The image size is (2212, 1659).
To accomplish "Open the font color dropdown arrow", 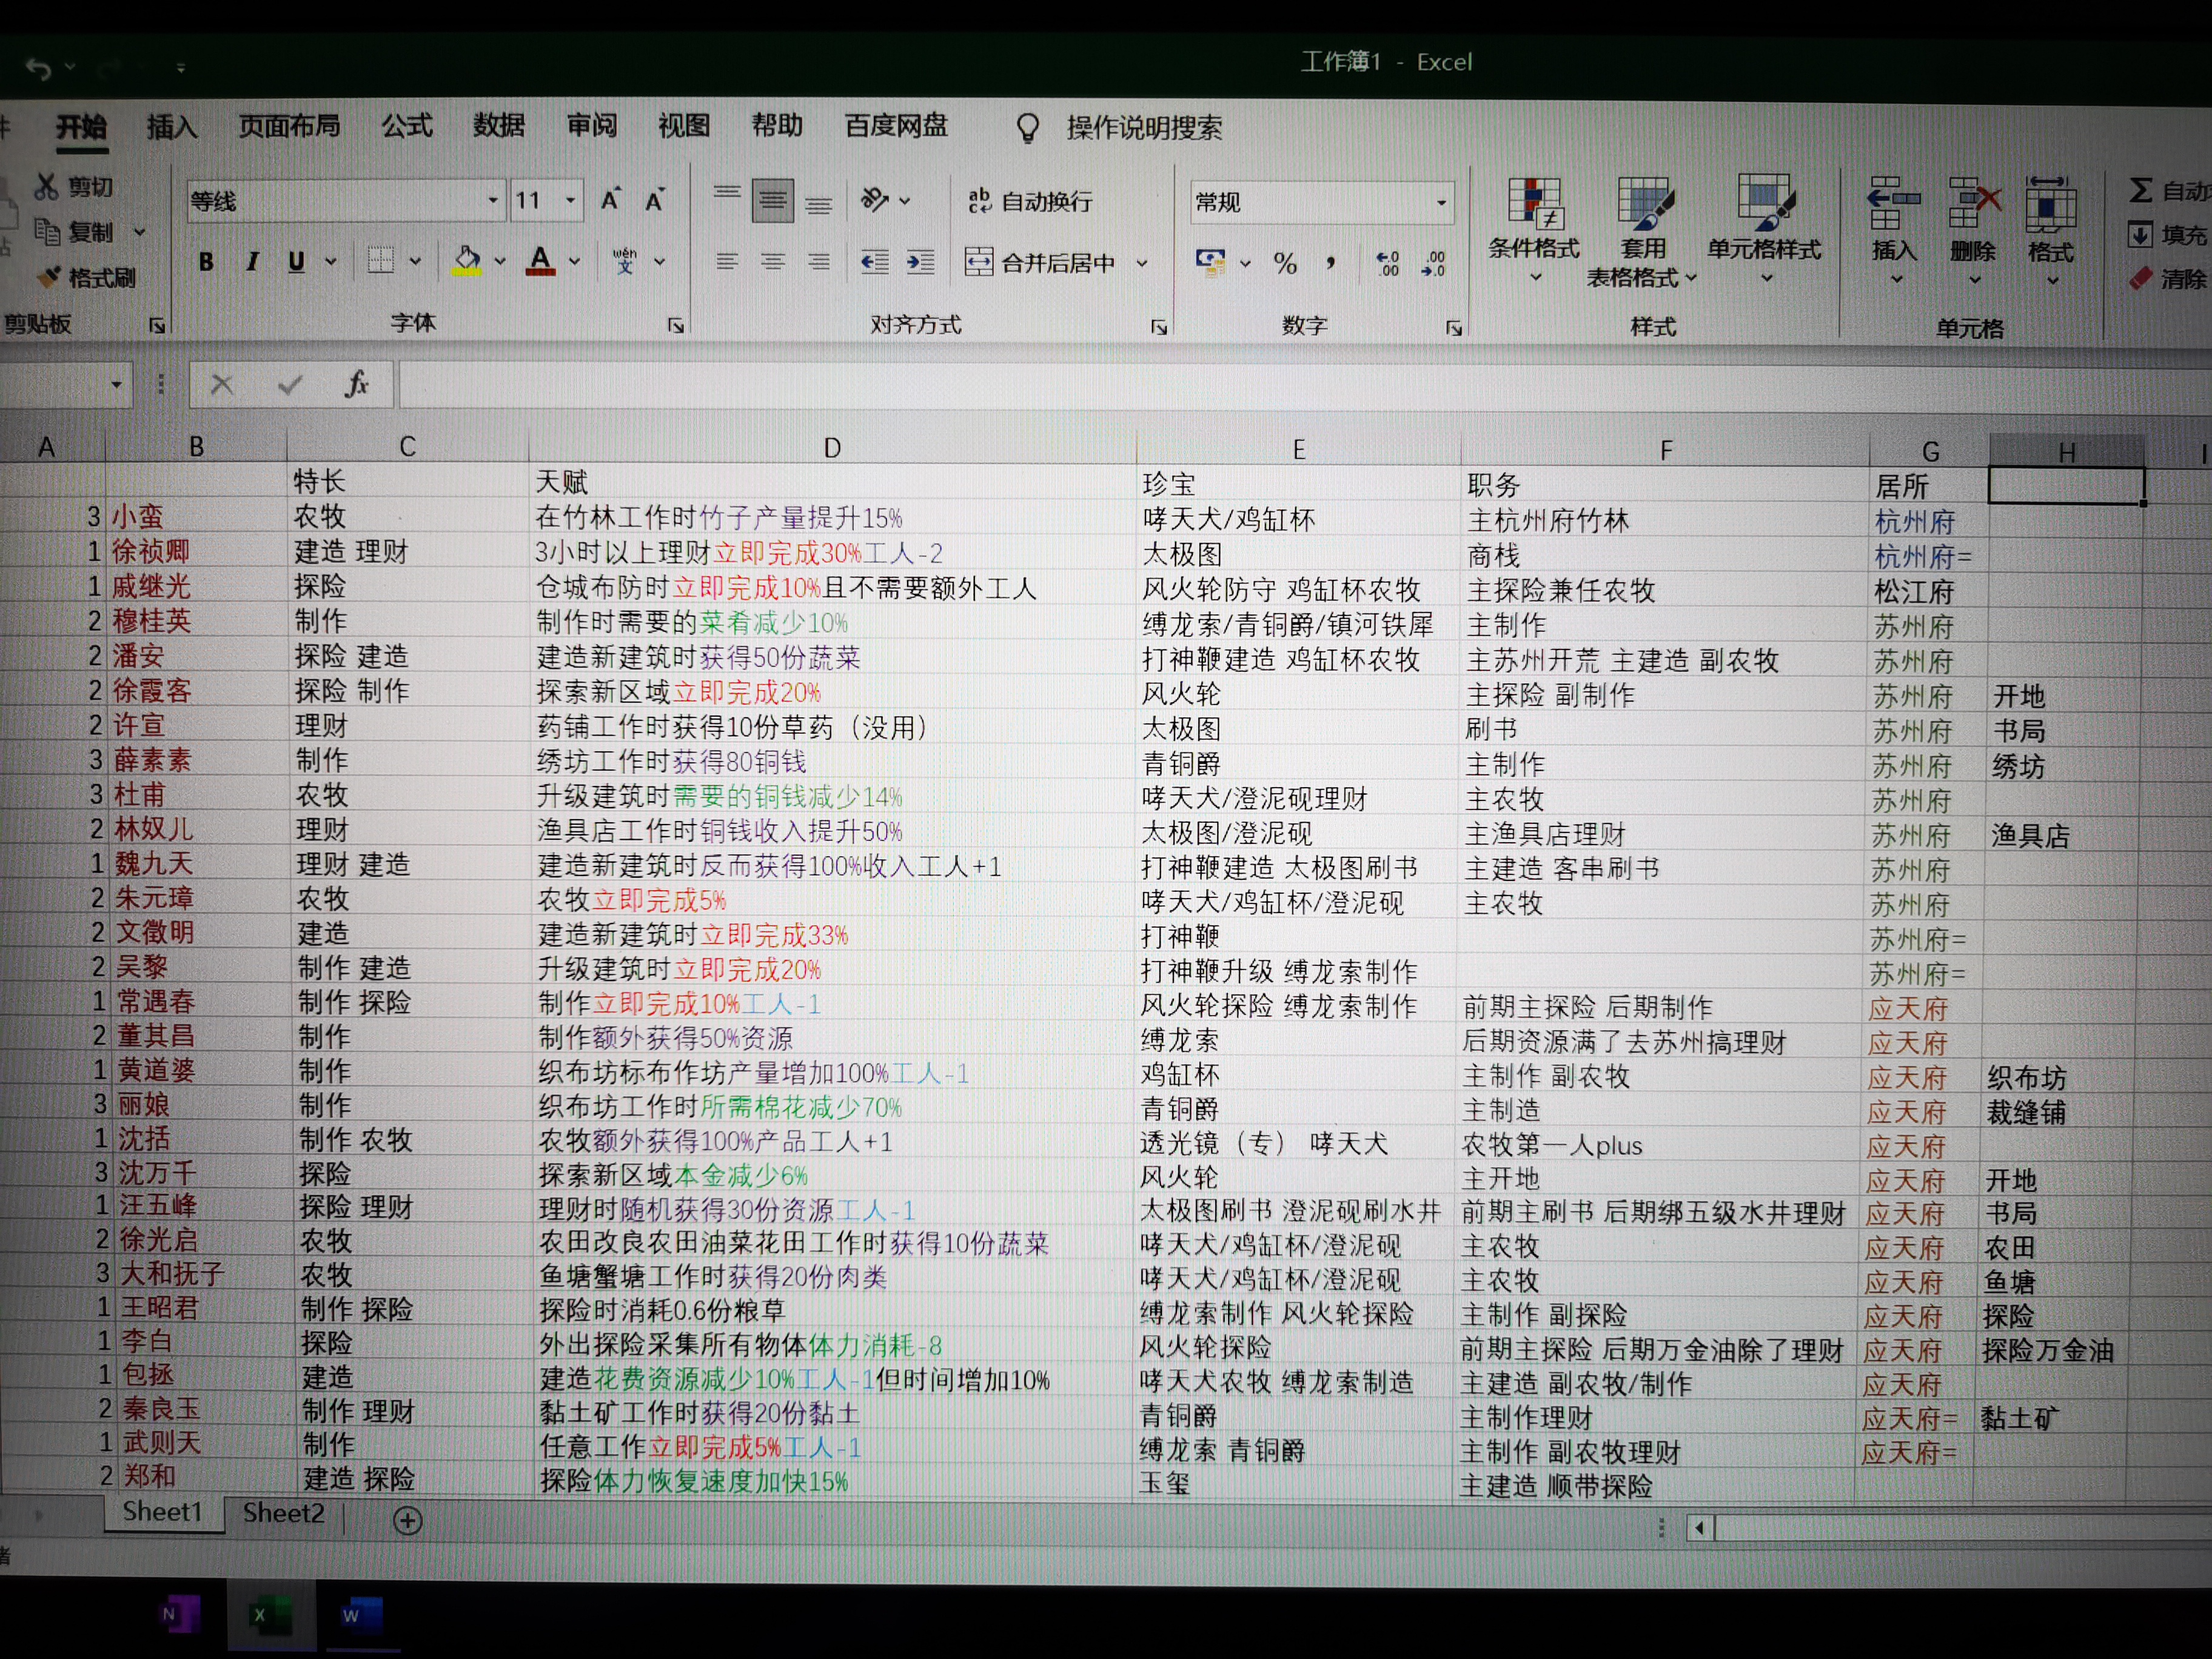I will [575, 262].
